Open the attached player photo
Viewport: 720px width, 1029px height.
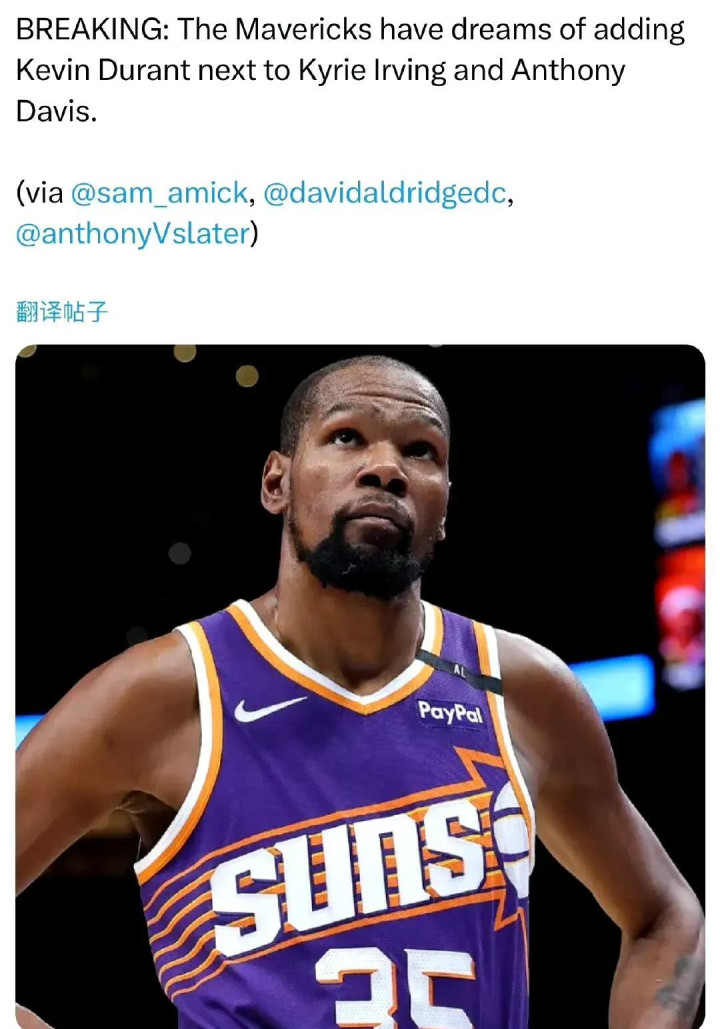[x=360, y=686]
